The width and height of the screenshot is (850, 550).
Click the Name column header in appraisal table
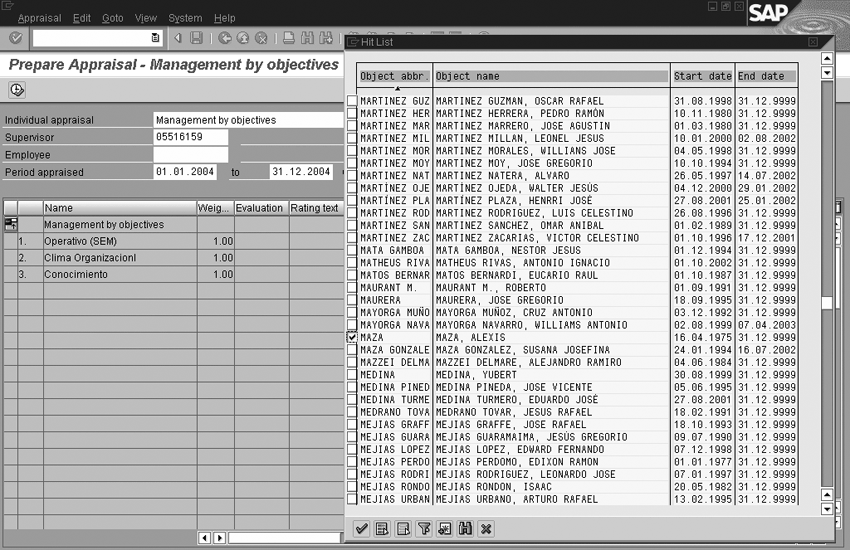pyautogui.click(x=120, y=208)
